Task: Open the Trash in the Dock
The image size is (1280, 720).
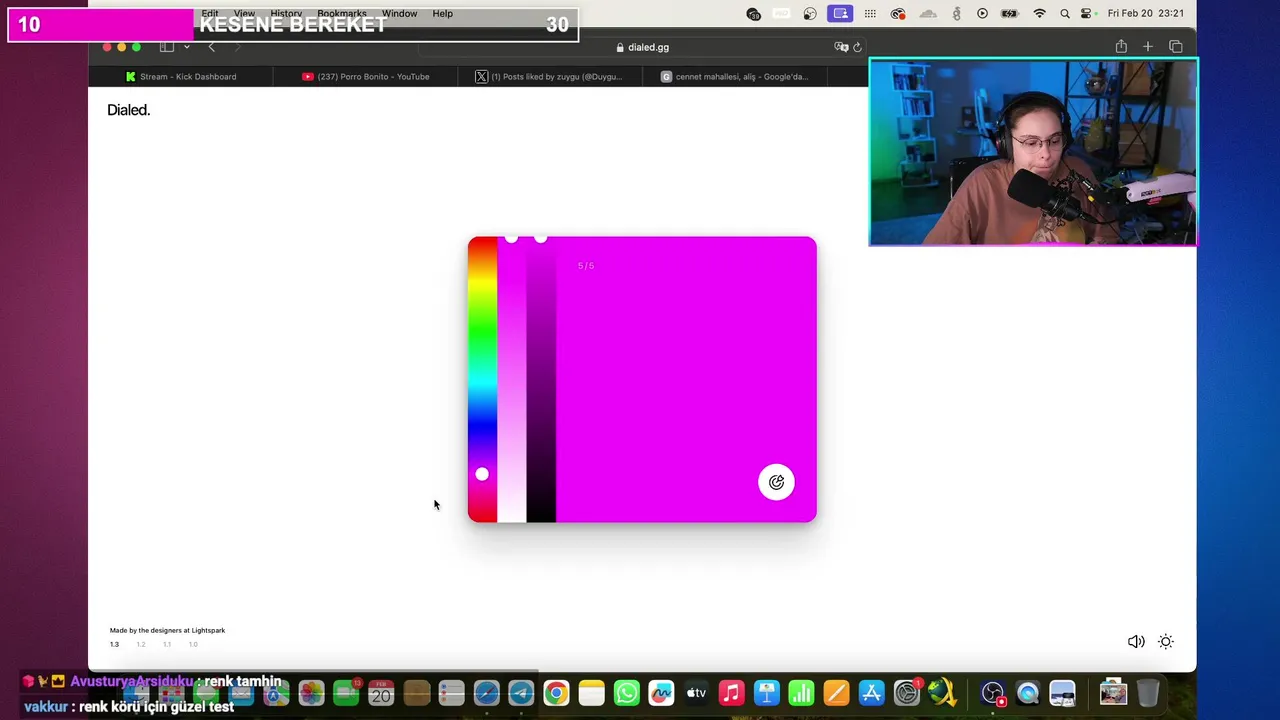Action: [1148, 693]
